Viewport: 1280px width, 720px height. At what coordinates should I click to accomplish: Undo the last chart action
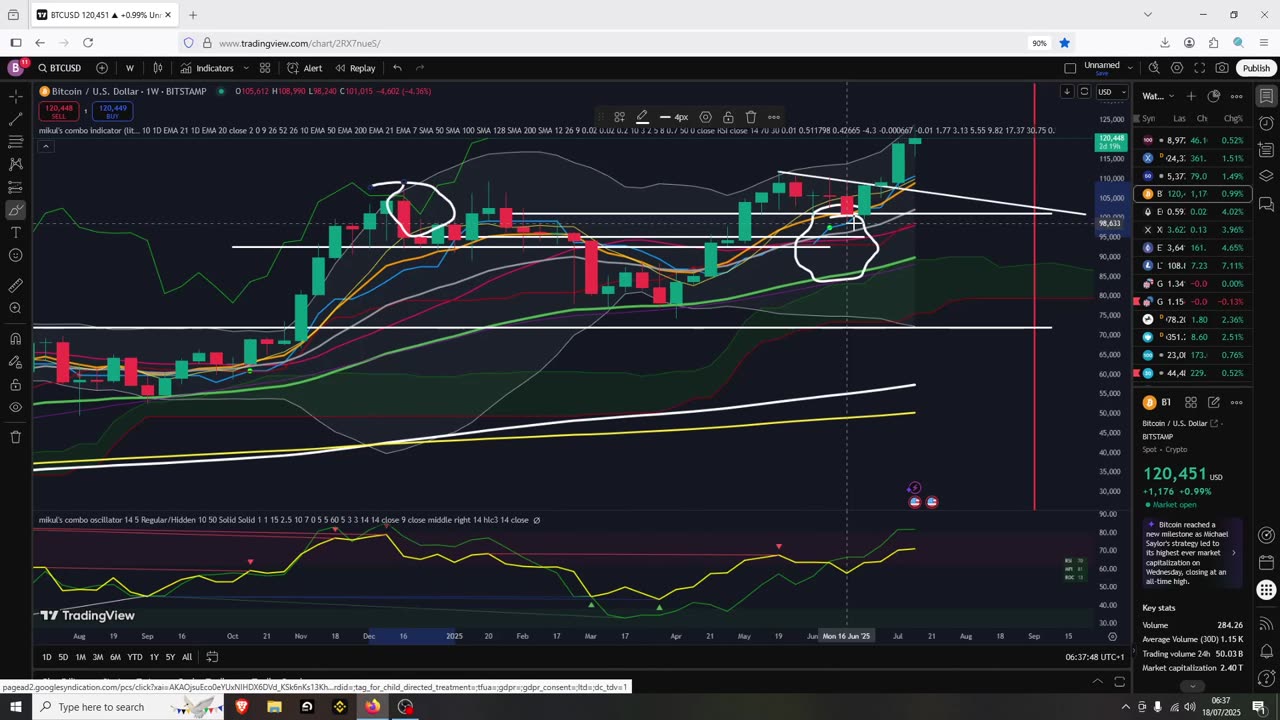(x=397, y=68)
